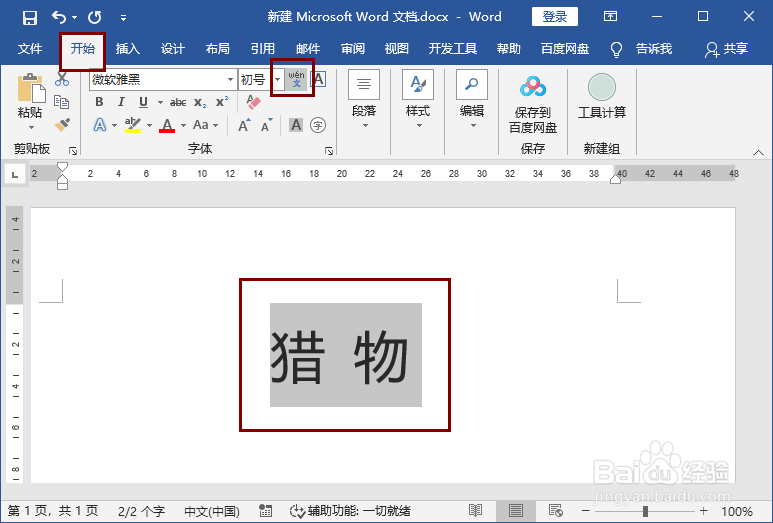The width and height of the screenshot is (773, 523).
Task: Open the font color dropdown arrow
Action: click(183, 126)
